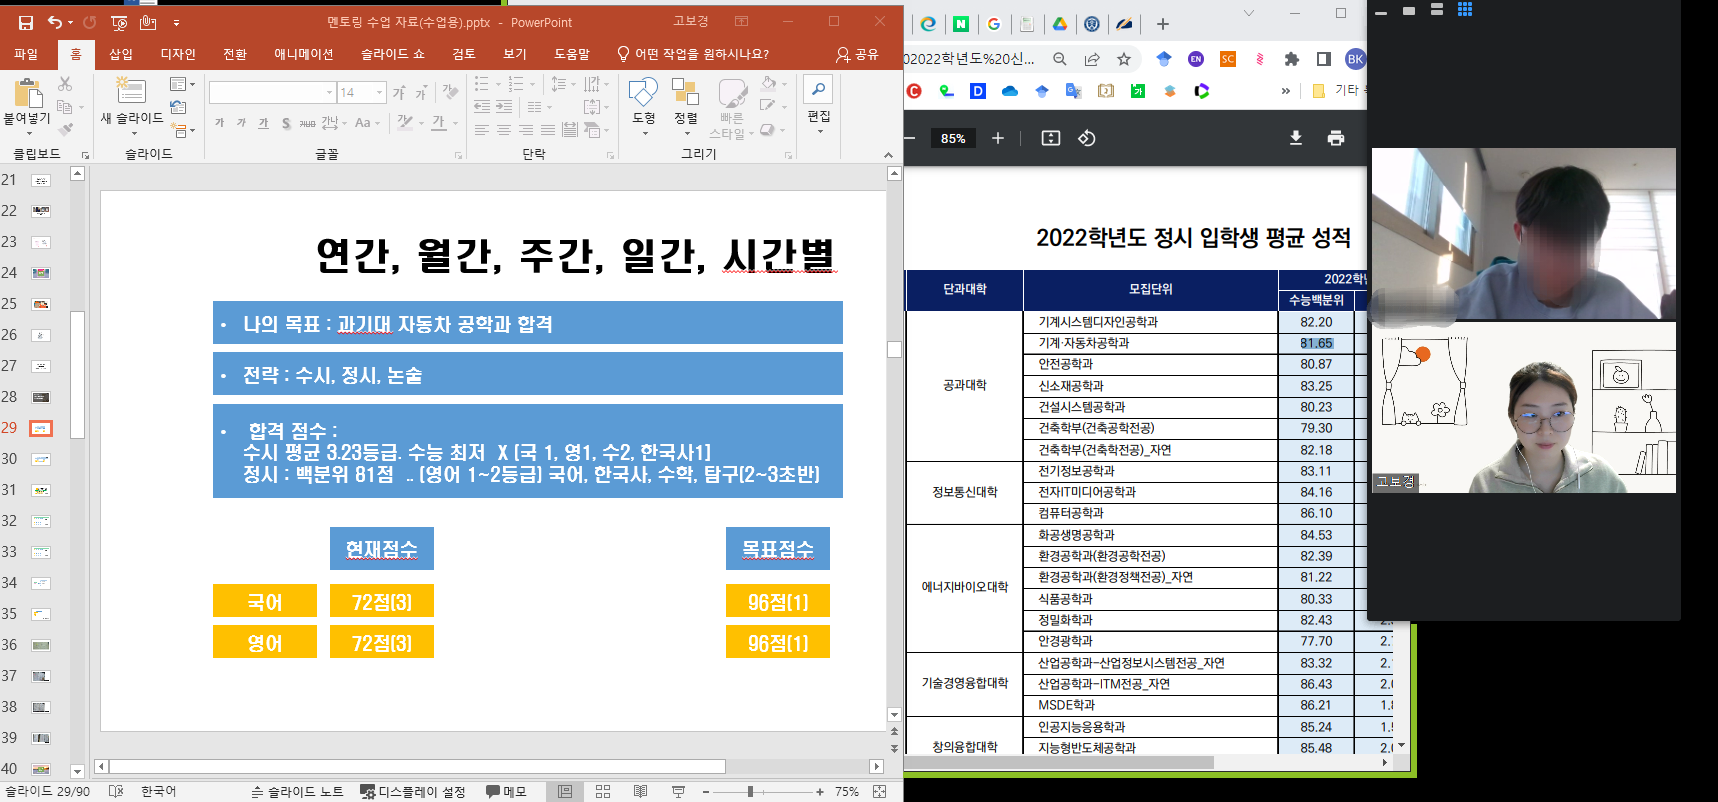Open Chrome extensions puzzle icon

click(1291, 59)
